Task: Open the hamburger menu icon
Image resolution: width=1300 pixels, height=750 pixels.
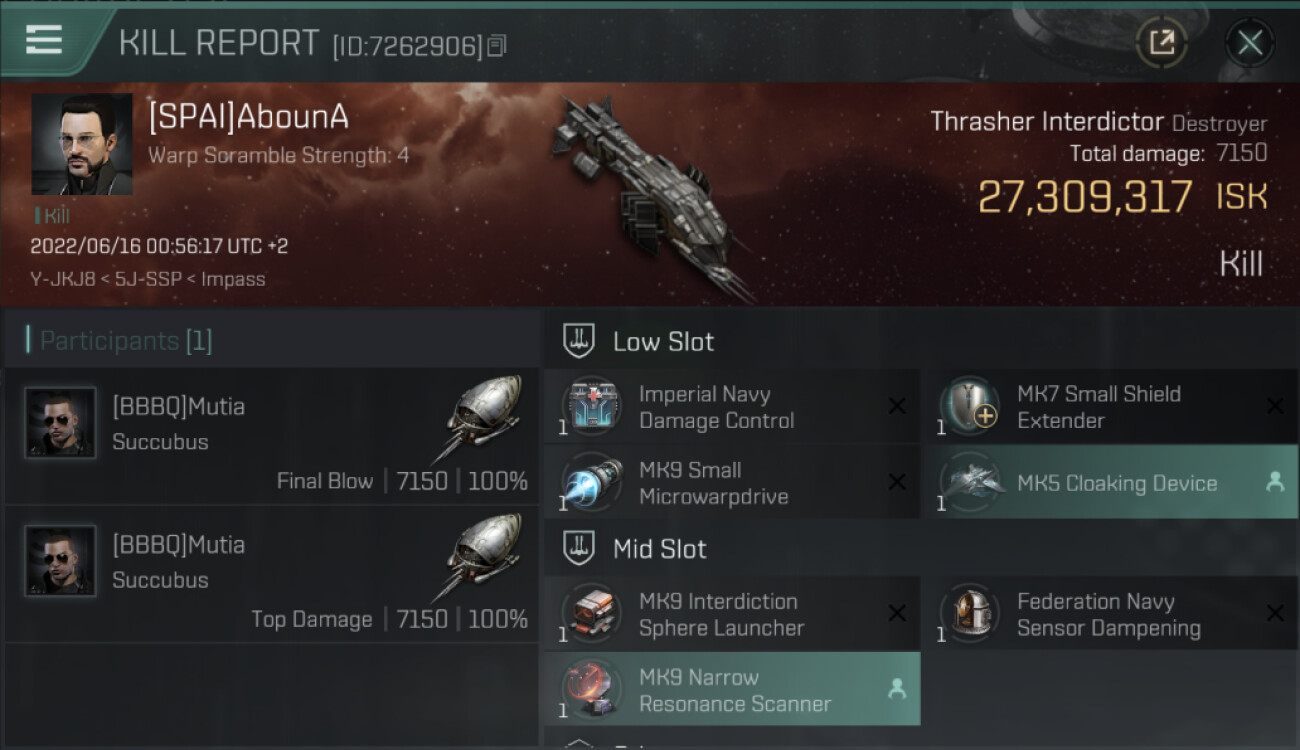Action: click(x=43, y=41)
